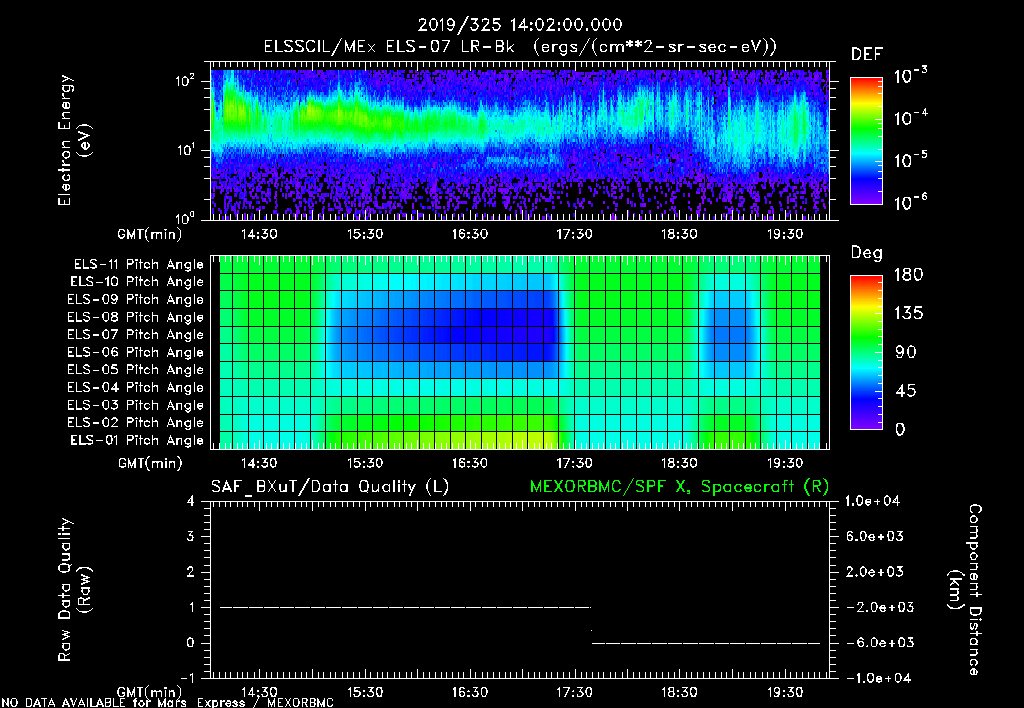Click the Component Distance (km) axis label
The width and height of the screenshot is (1024, 708).
click(x=965, y=590)
